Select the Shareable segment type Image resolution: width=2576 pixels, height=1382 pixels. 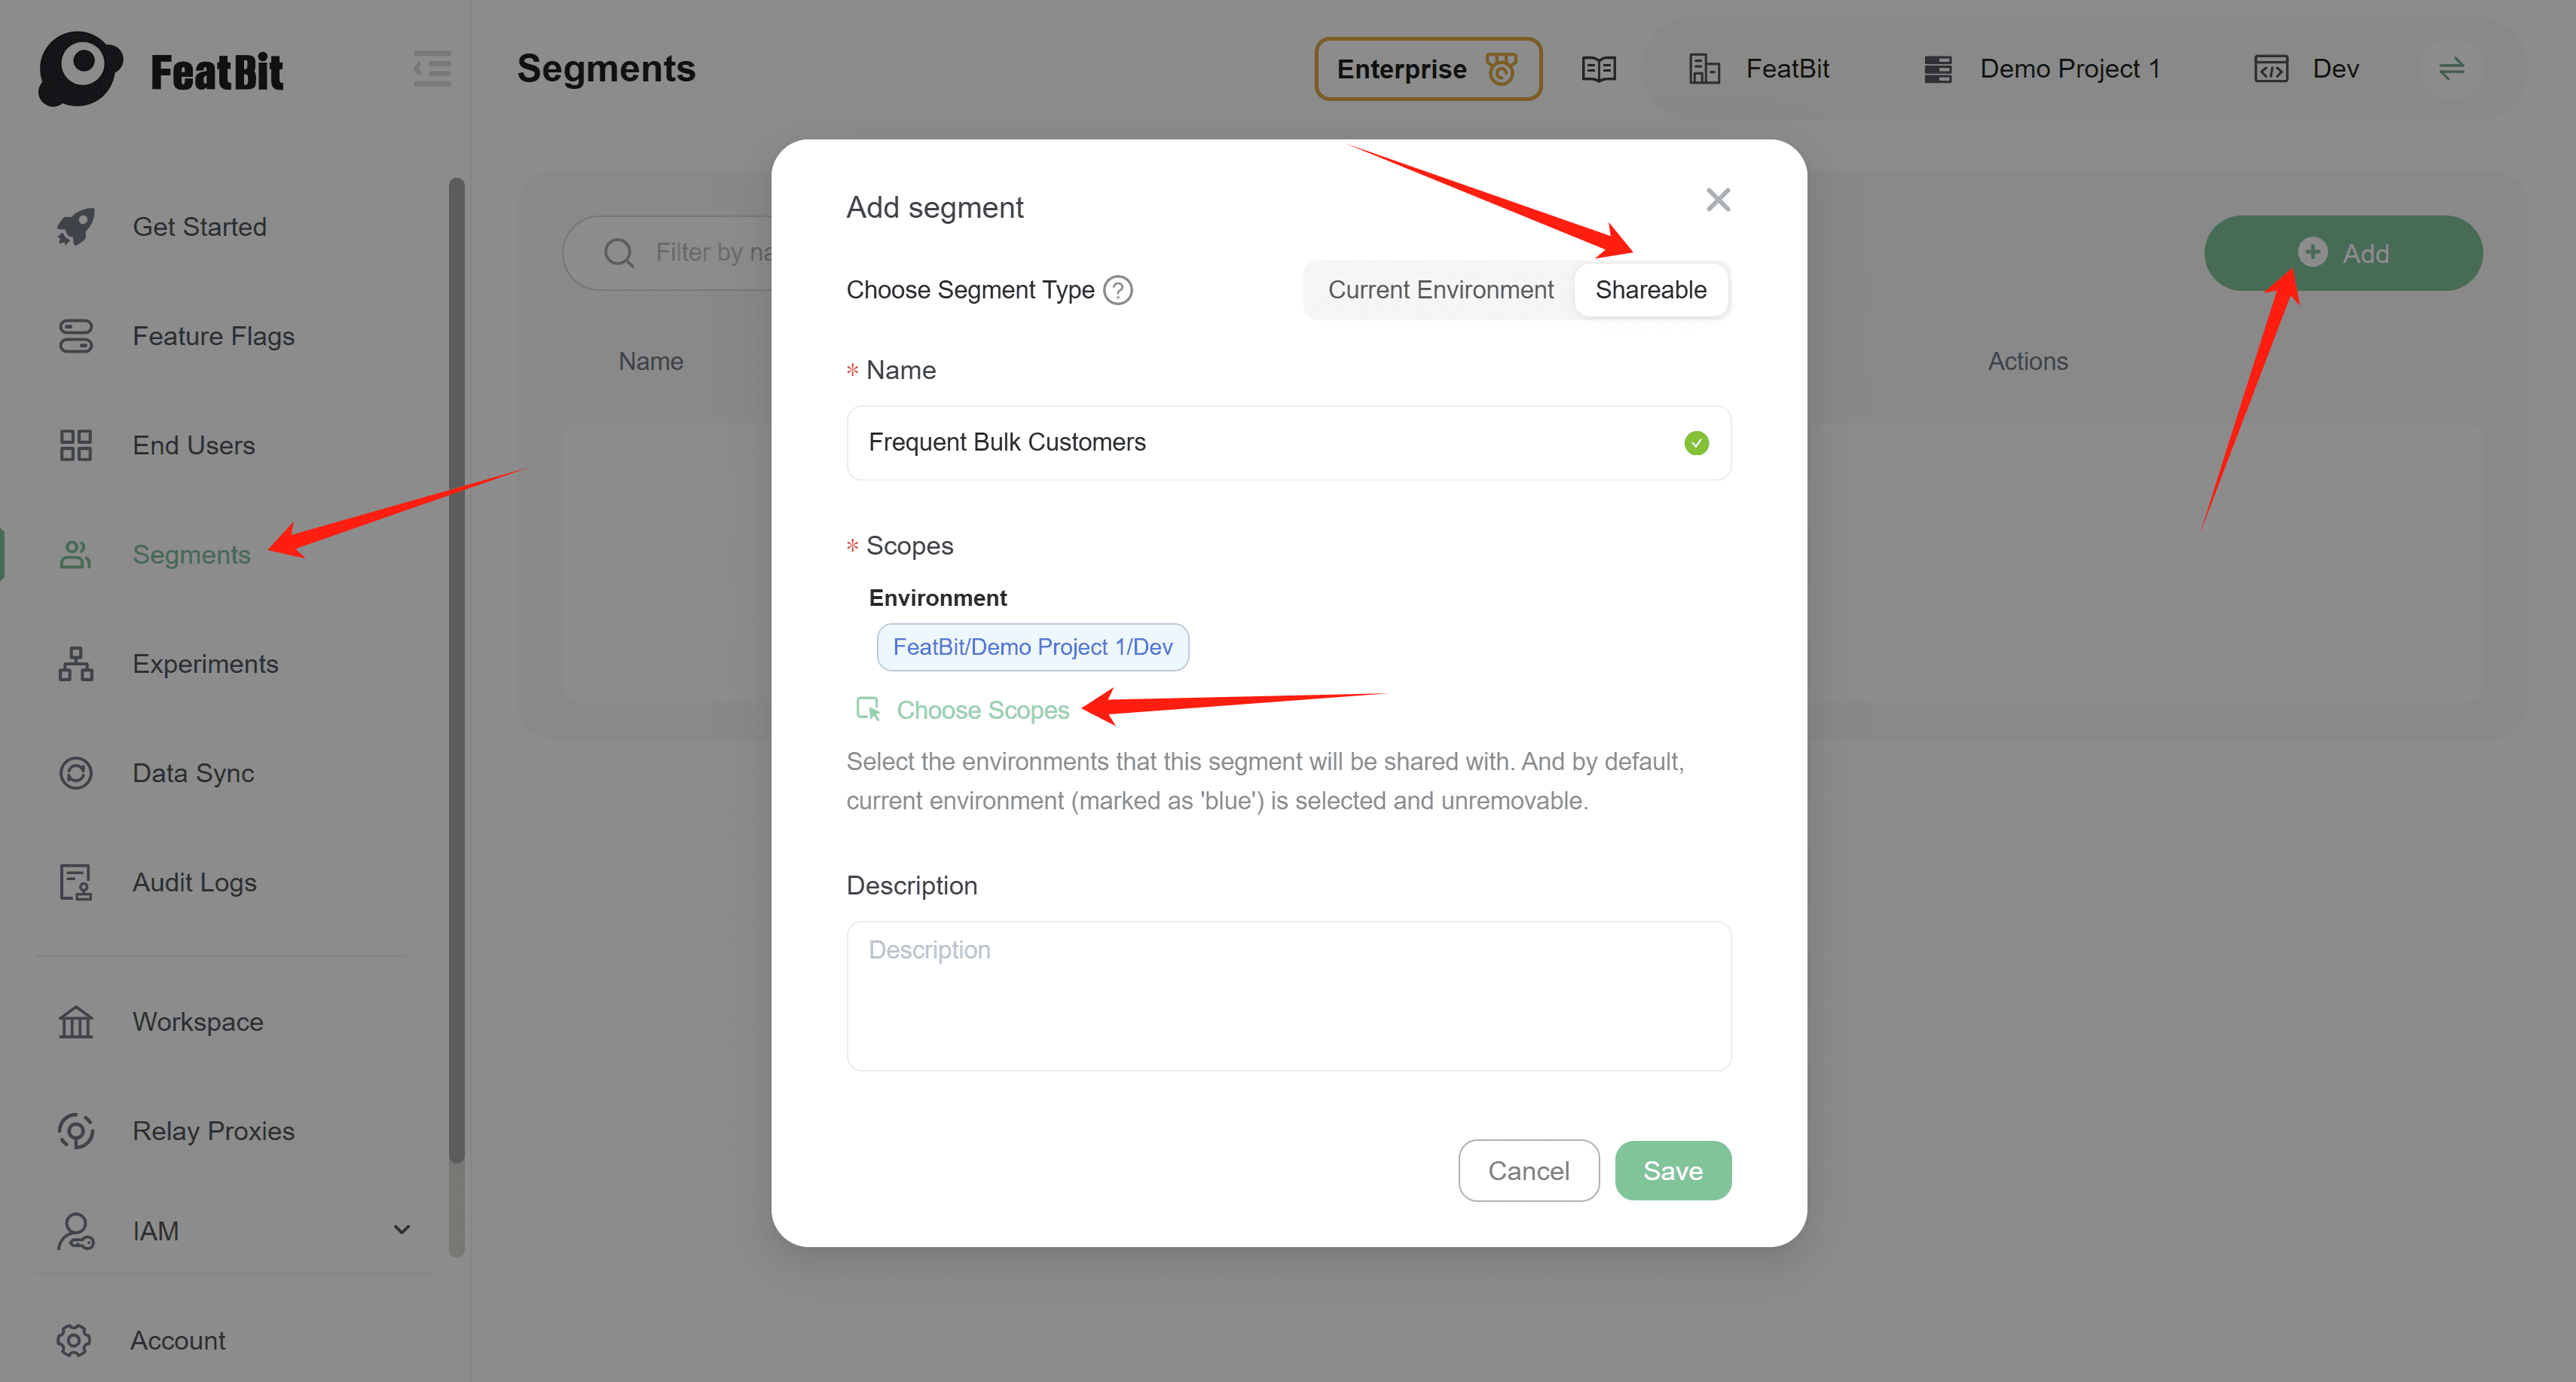(x=1651, y=290)
